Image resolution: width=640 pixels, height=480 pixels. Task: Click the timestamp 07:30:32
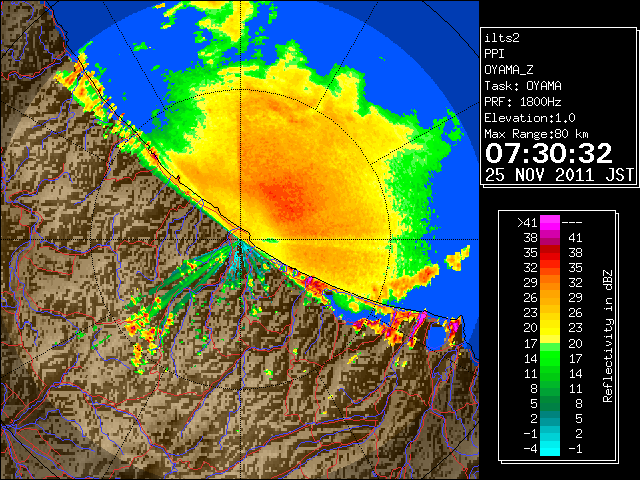[548, 153]
